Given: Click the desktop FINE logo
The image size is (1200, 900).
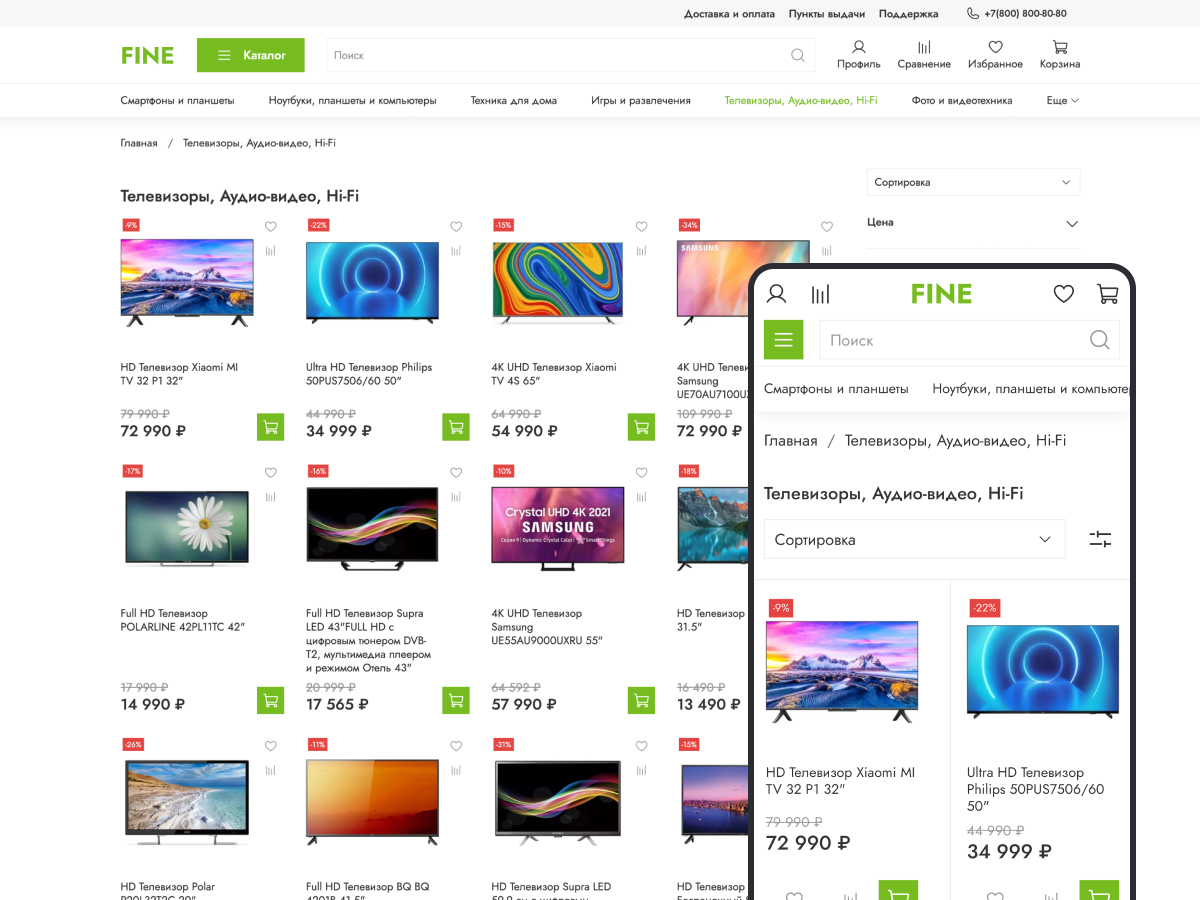Looking at the screenshot, I should pyautogui.click(x=147, y=55).
